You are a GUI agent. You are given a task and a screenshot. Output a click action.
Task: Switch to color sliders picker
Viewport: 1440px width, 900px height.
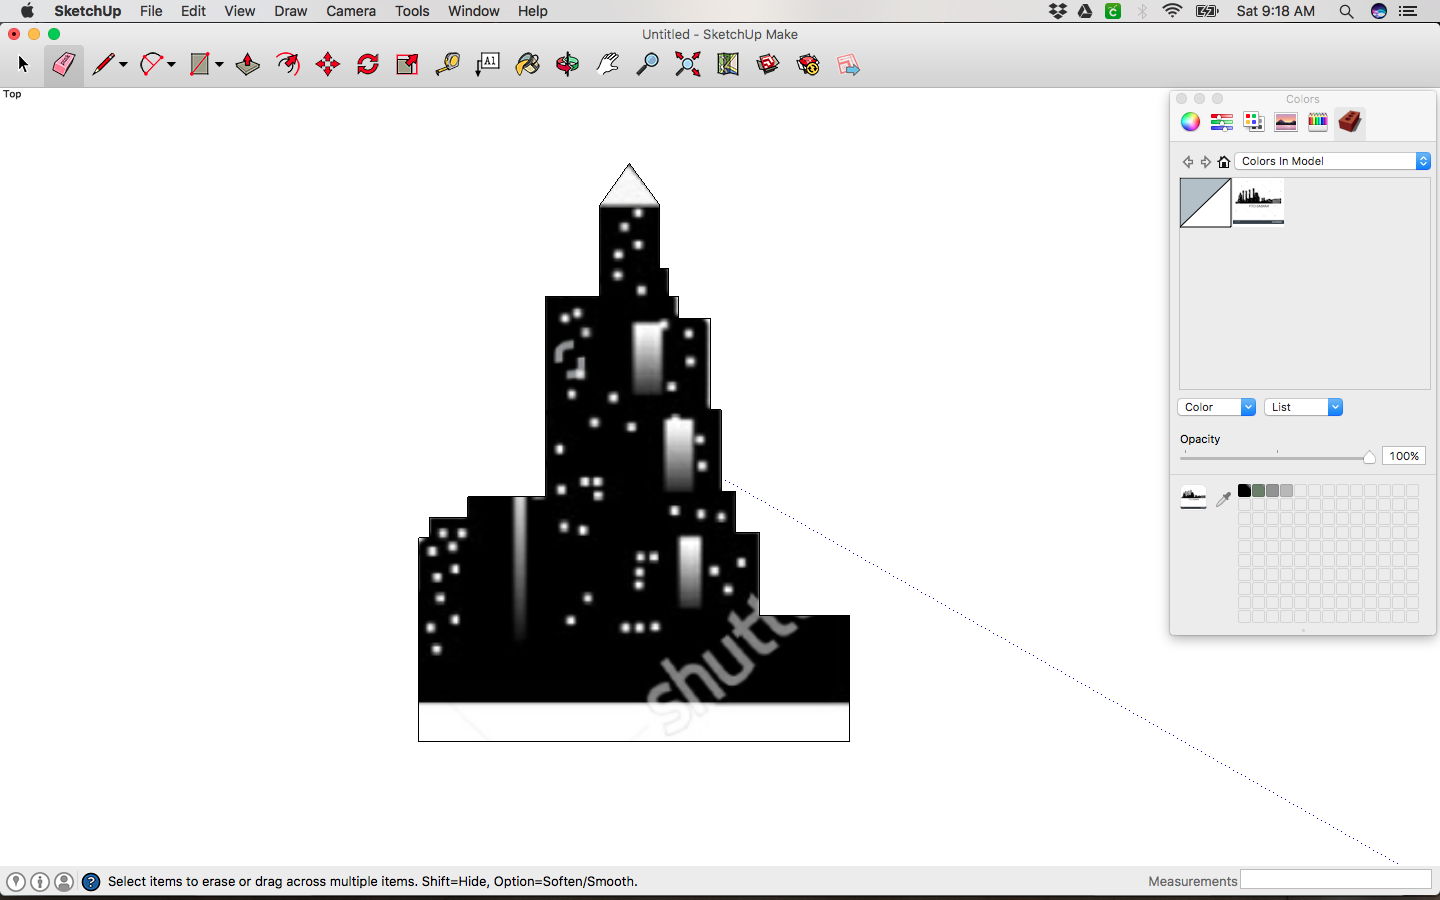pos(1222,122)
